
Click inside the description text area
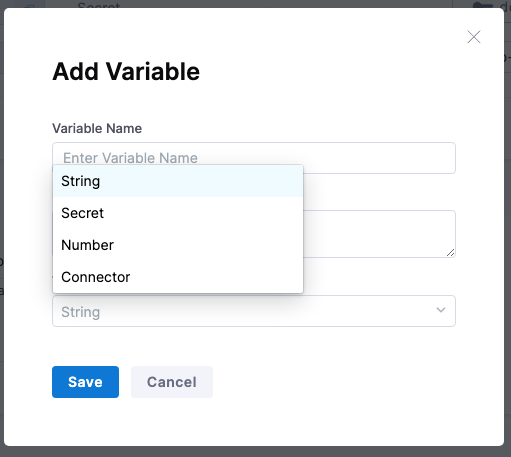click(379, 234)
